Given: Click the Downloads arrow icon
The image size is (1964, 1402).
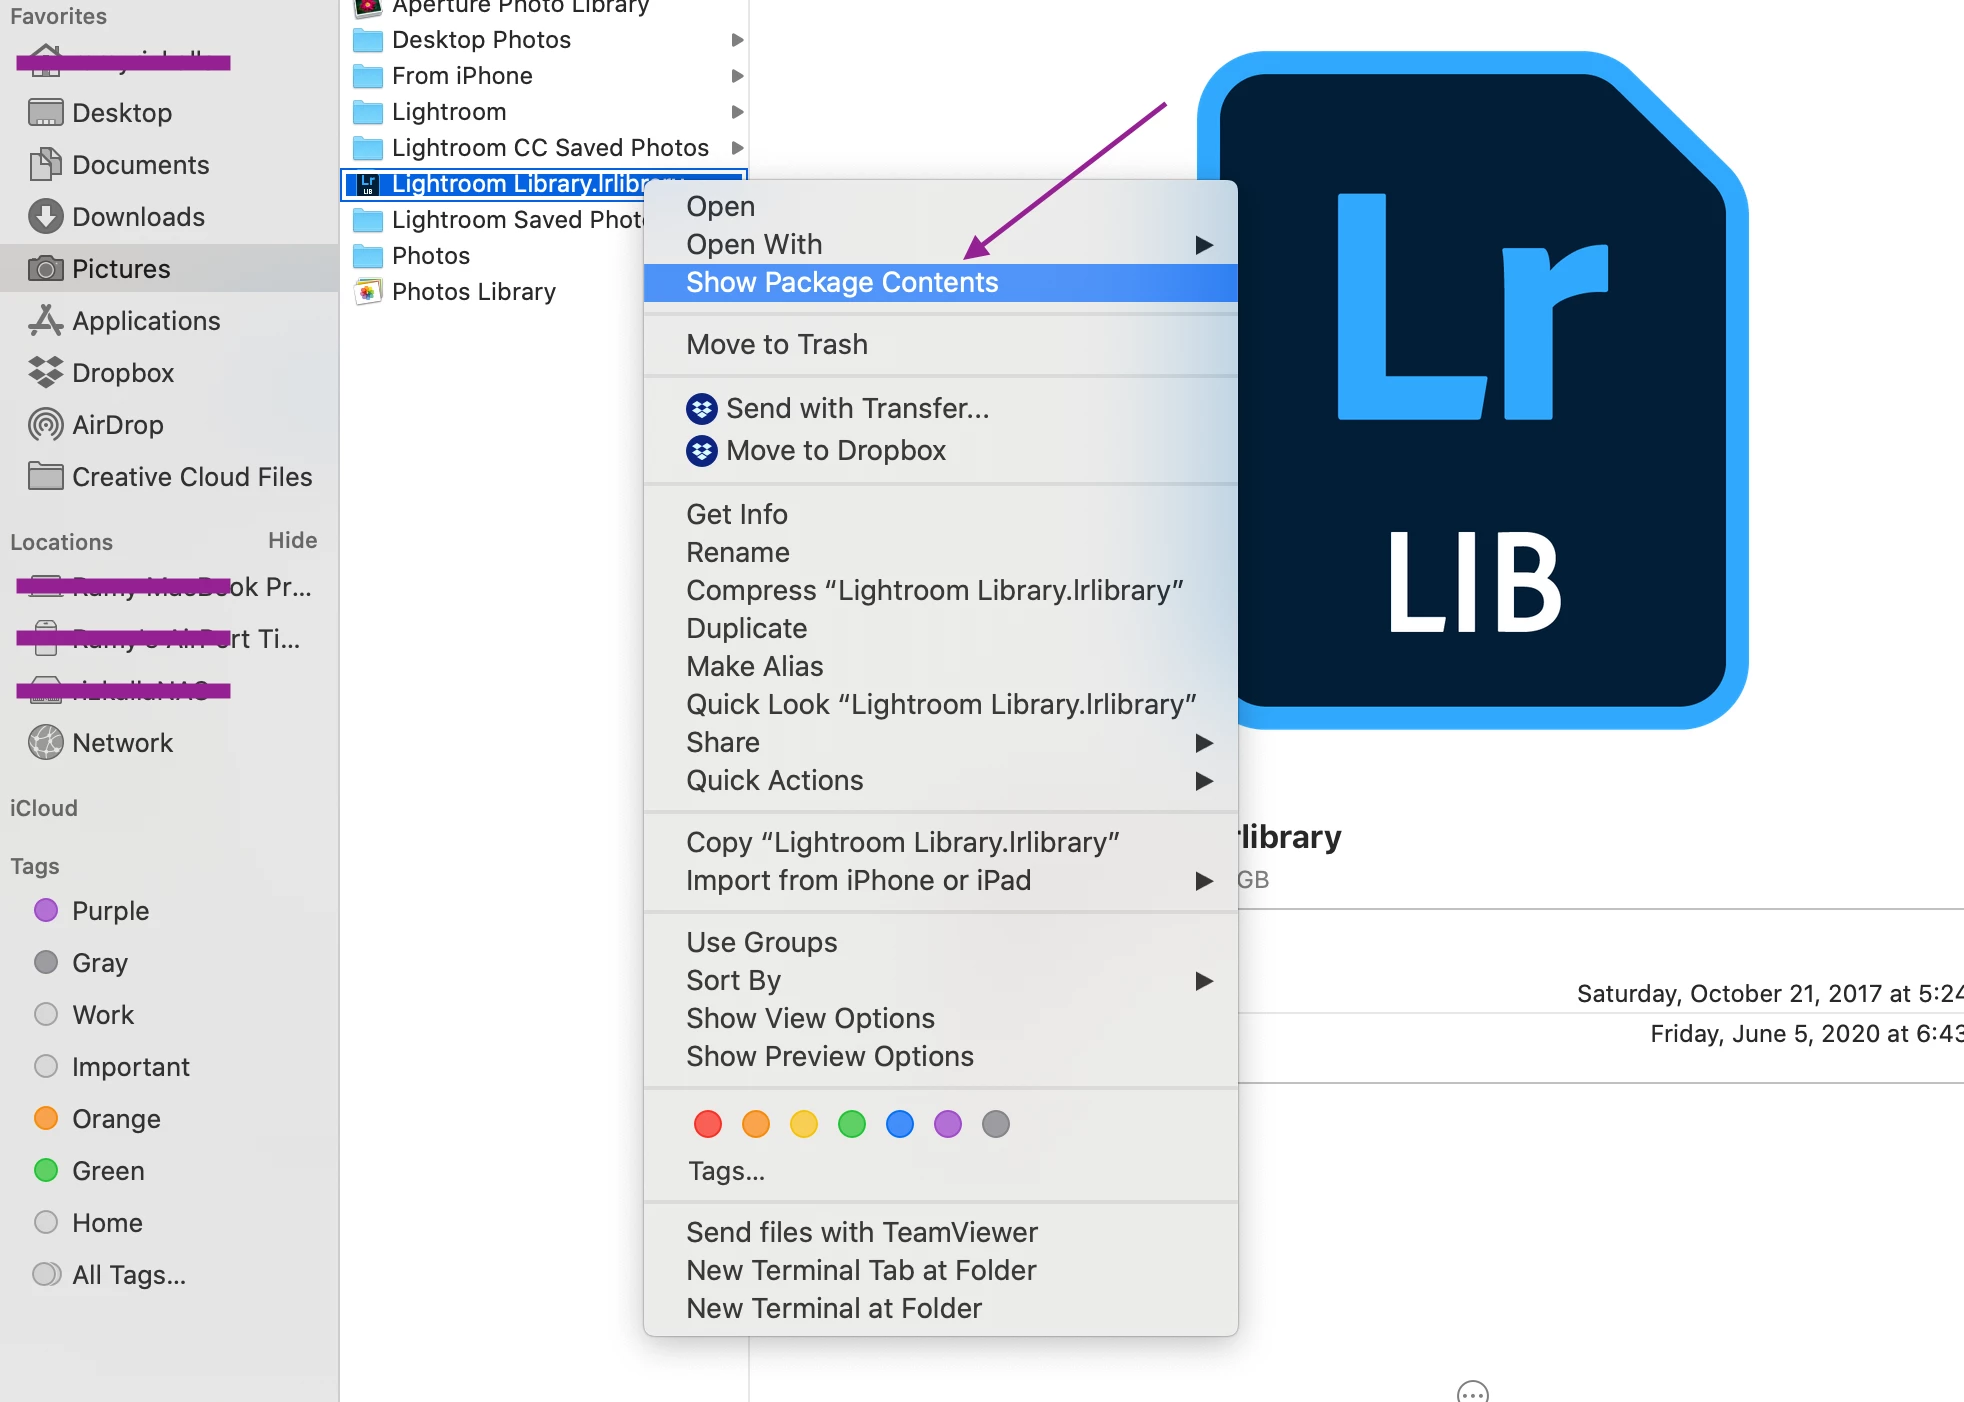Looking at the screenshot, I should pos(45,217).
